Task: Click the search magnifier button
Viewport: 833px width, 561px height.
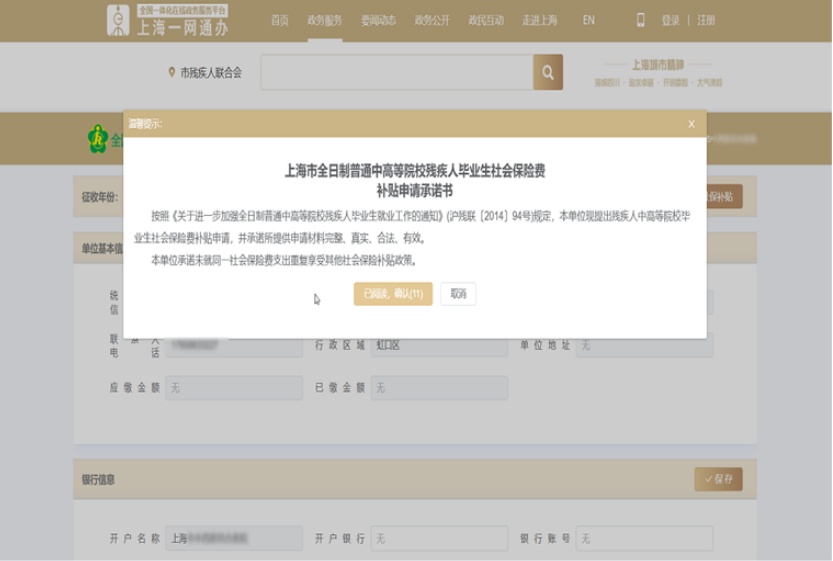Action: (548, 73)
